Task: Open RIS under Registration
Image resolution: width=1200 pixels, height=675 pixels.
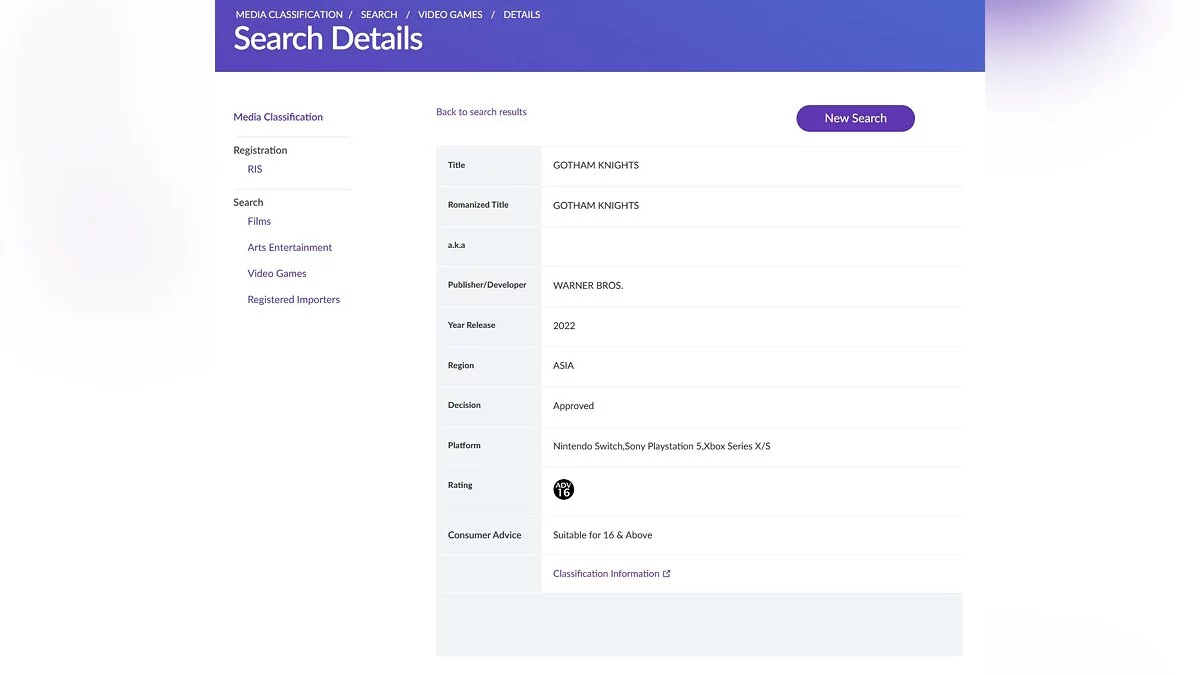Action: 255,170
